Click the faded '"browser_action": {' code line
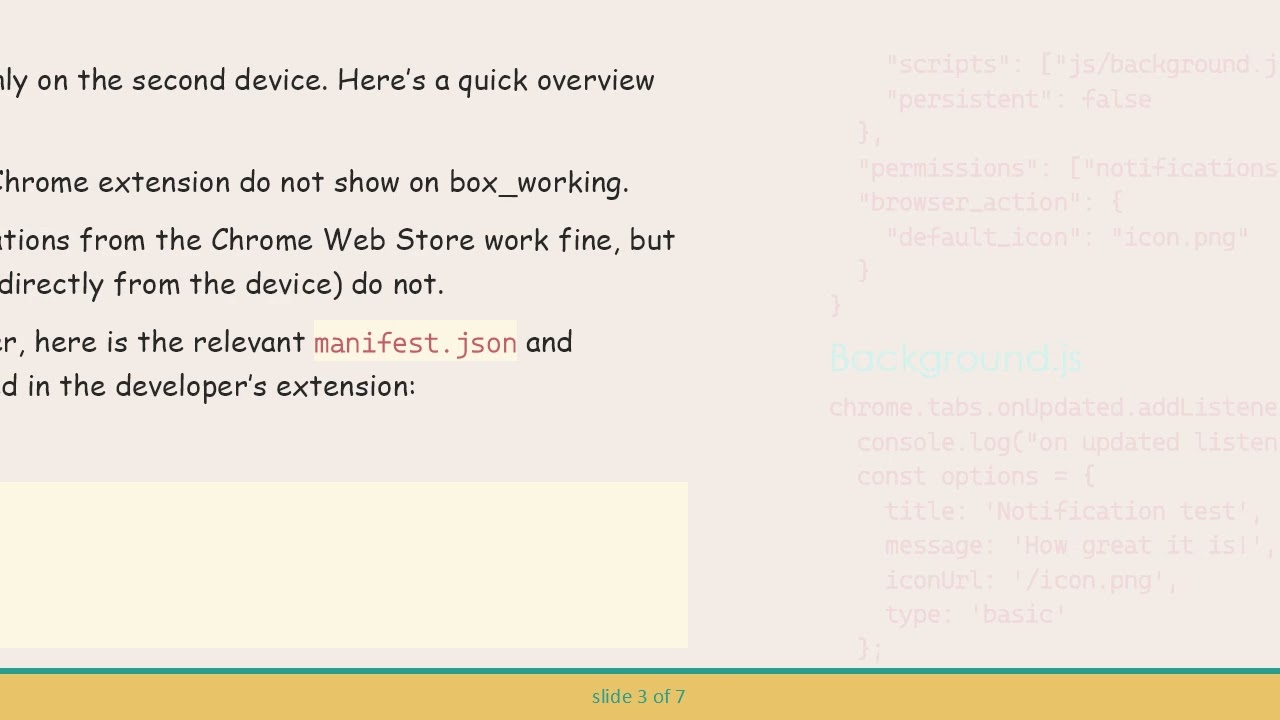Image resolution: width=1280 pixels, height=720 pixels. click(990, 203)
